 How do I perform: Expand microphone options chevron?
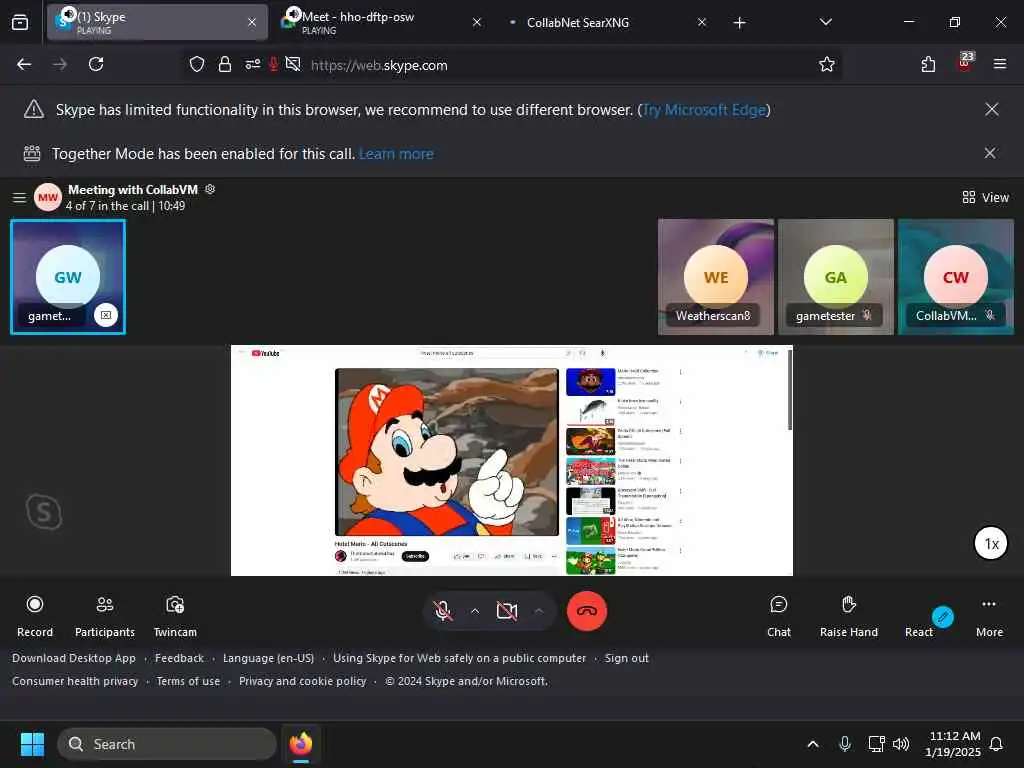coord(475,611)
